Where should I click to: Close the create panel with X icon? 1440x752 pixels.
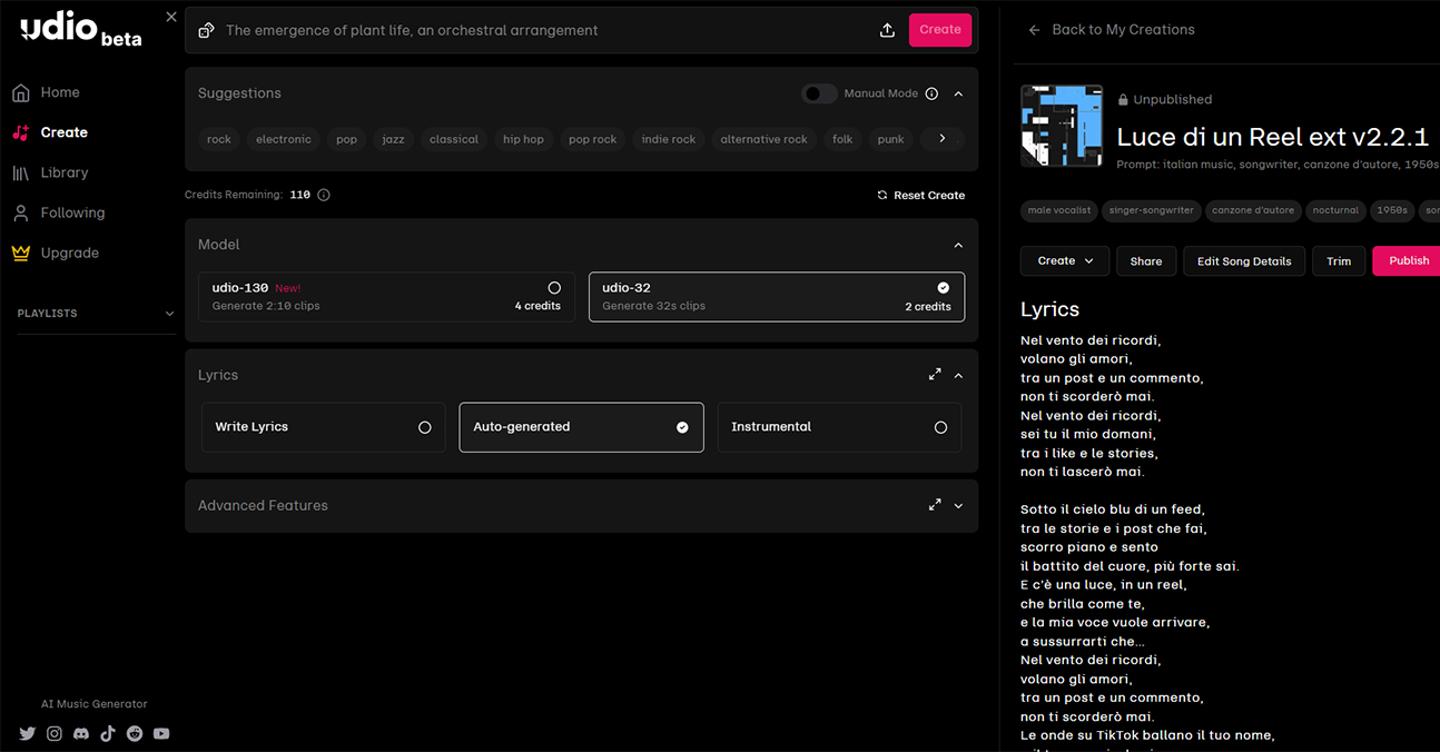click(171, 17)
